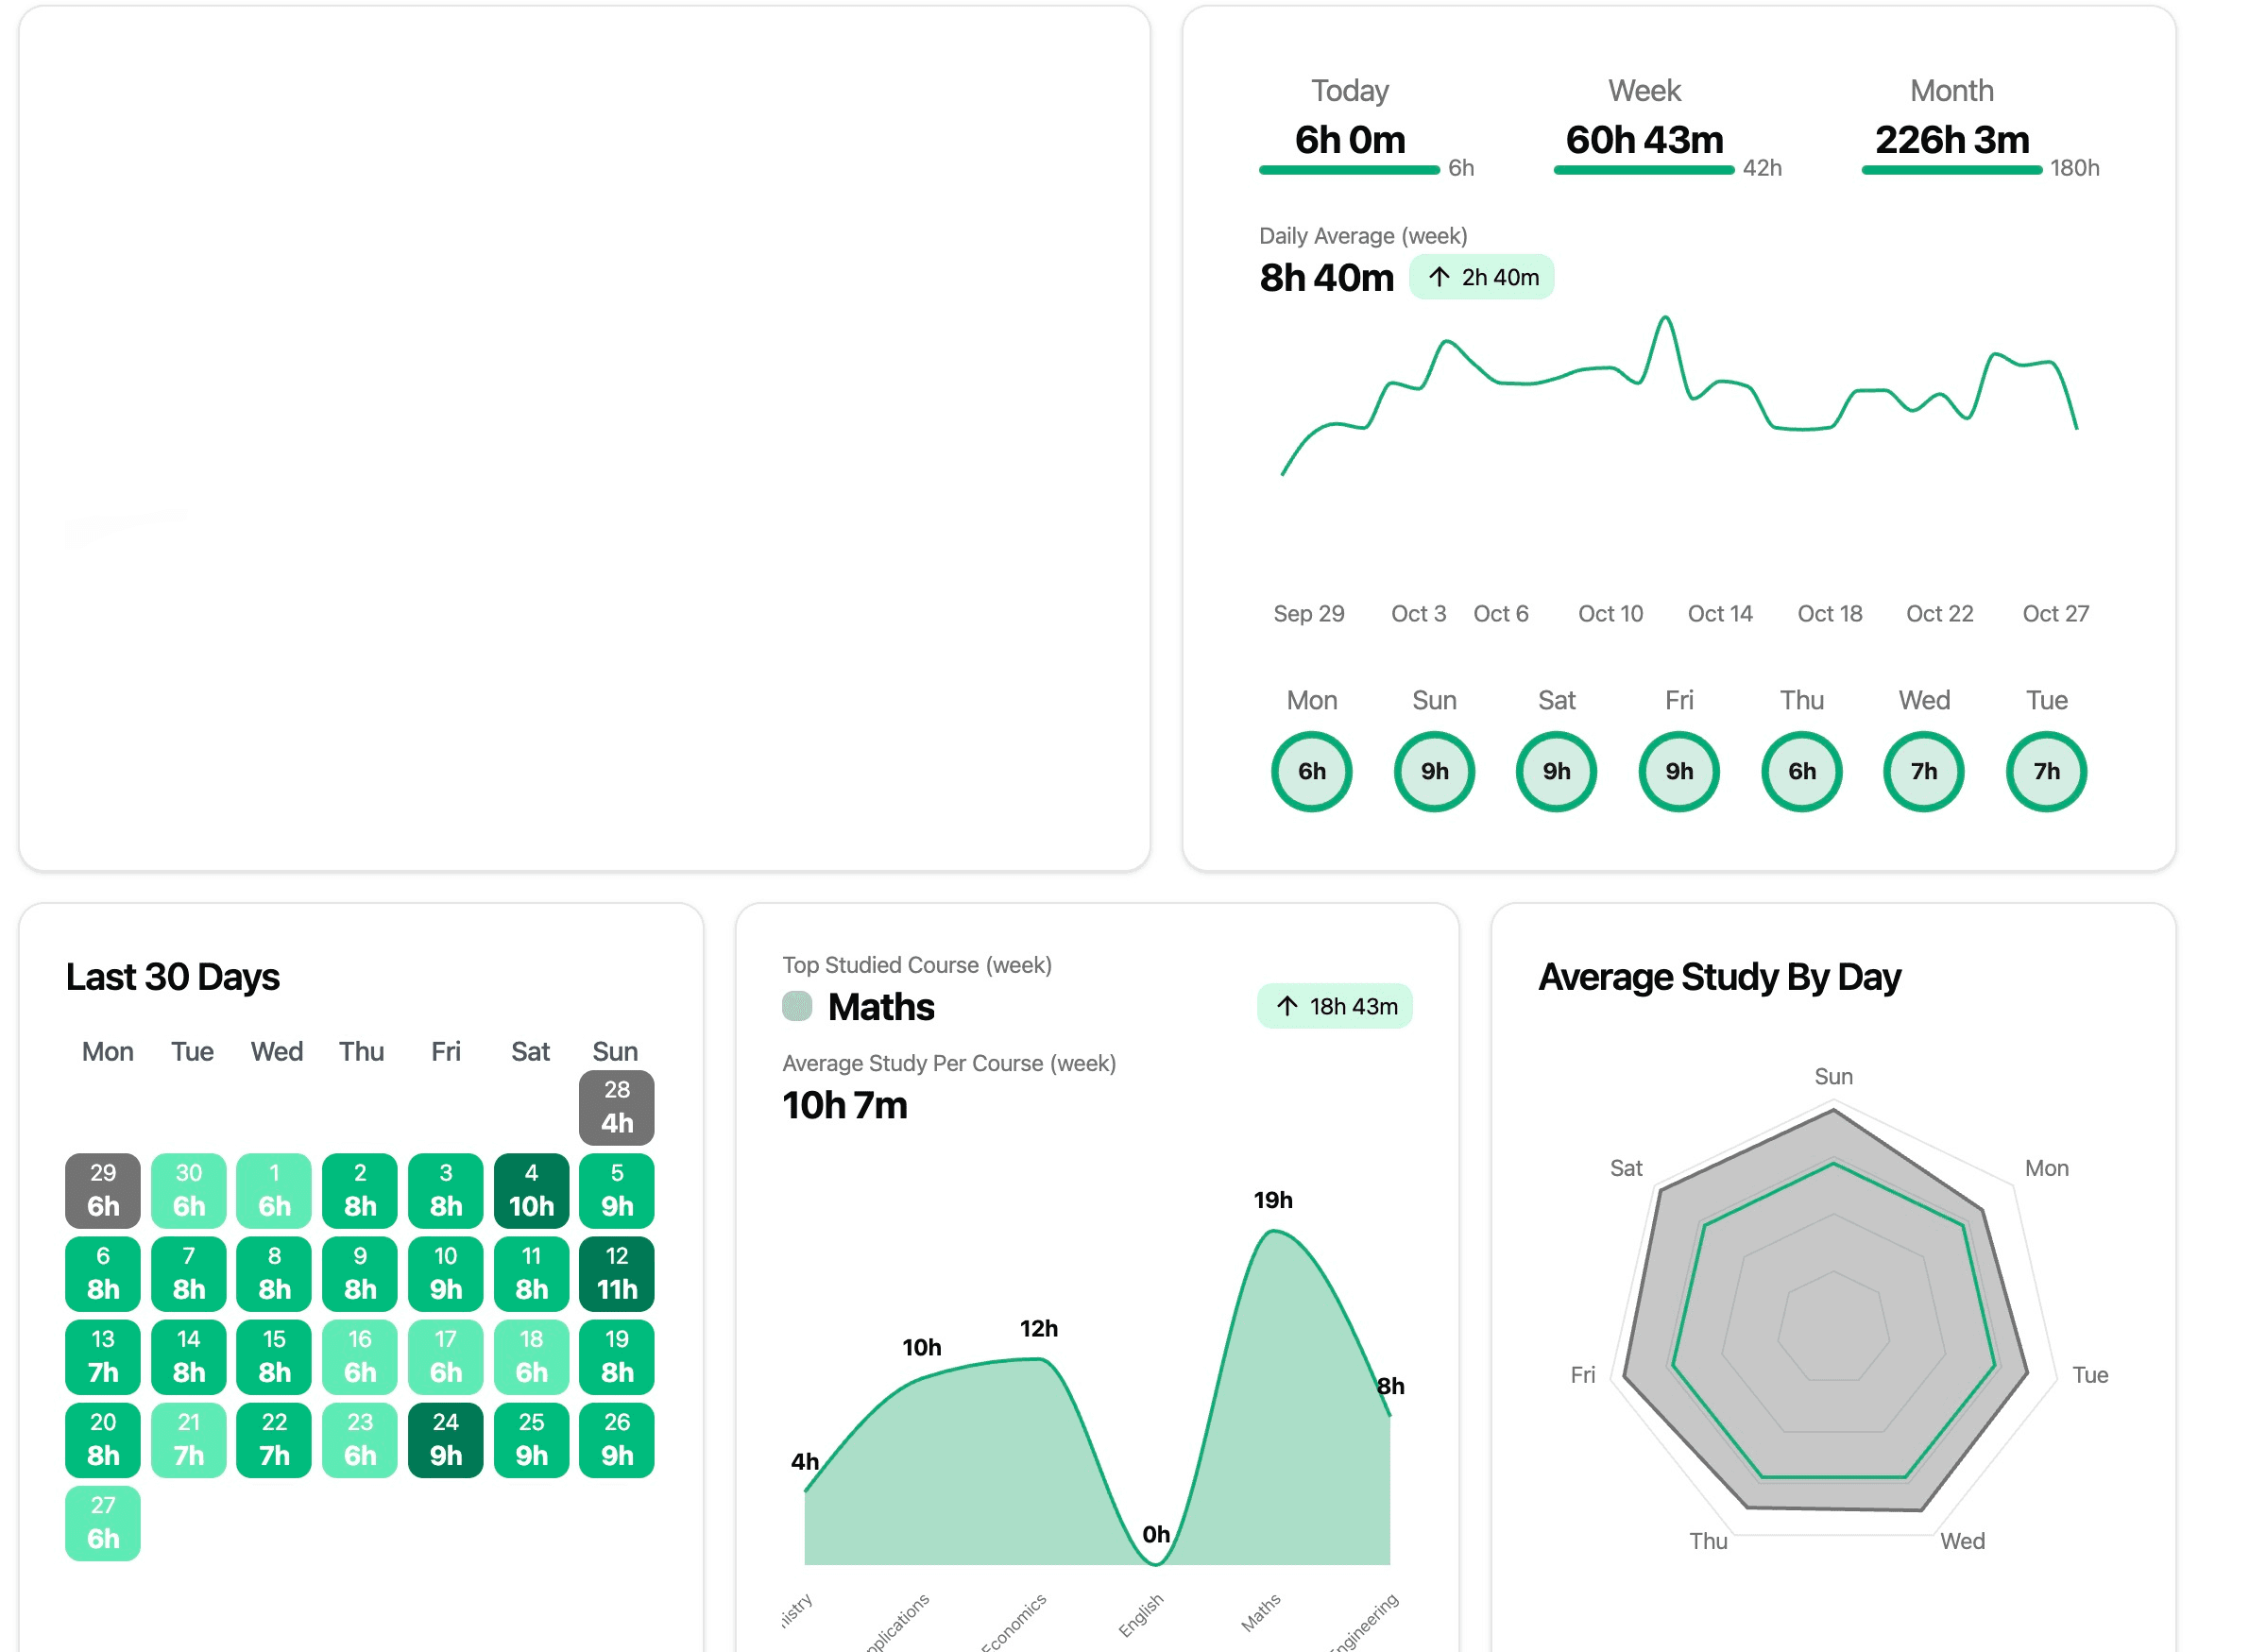Screen dimensions: 2266x1652
Task: Click the Maths course color dot
Action: 797,1007
